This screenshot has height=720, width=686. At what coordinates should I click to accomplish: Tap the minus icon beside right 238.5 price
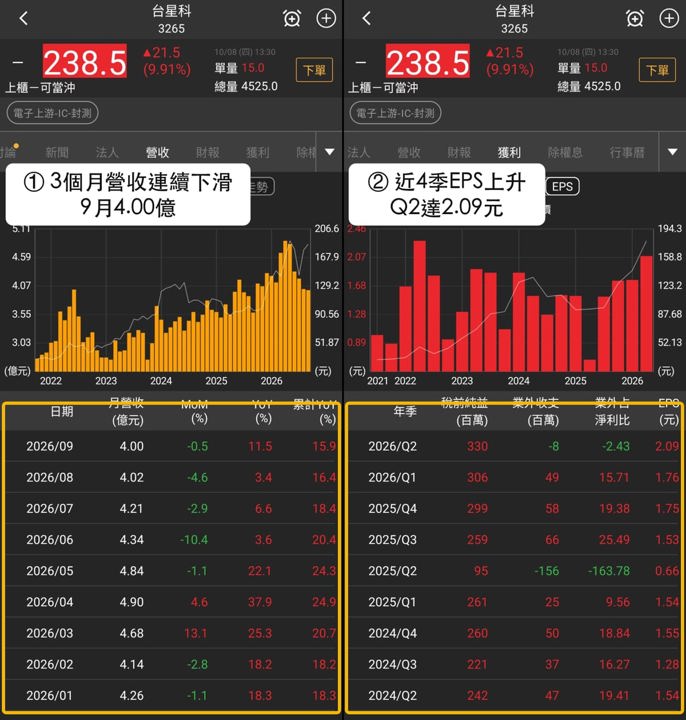pos(360,62)
